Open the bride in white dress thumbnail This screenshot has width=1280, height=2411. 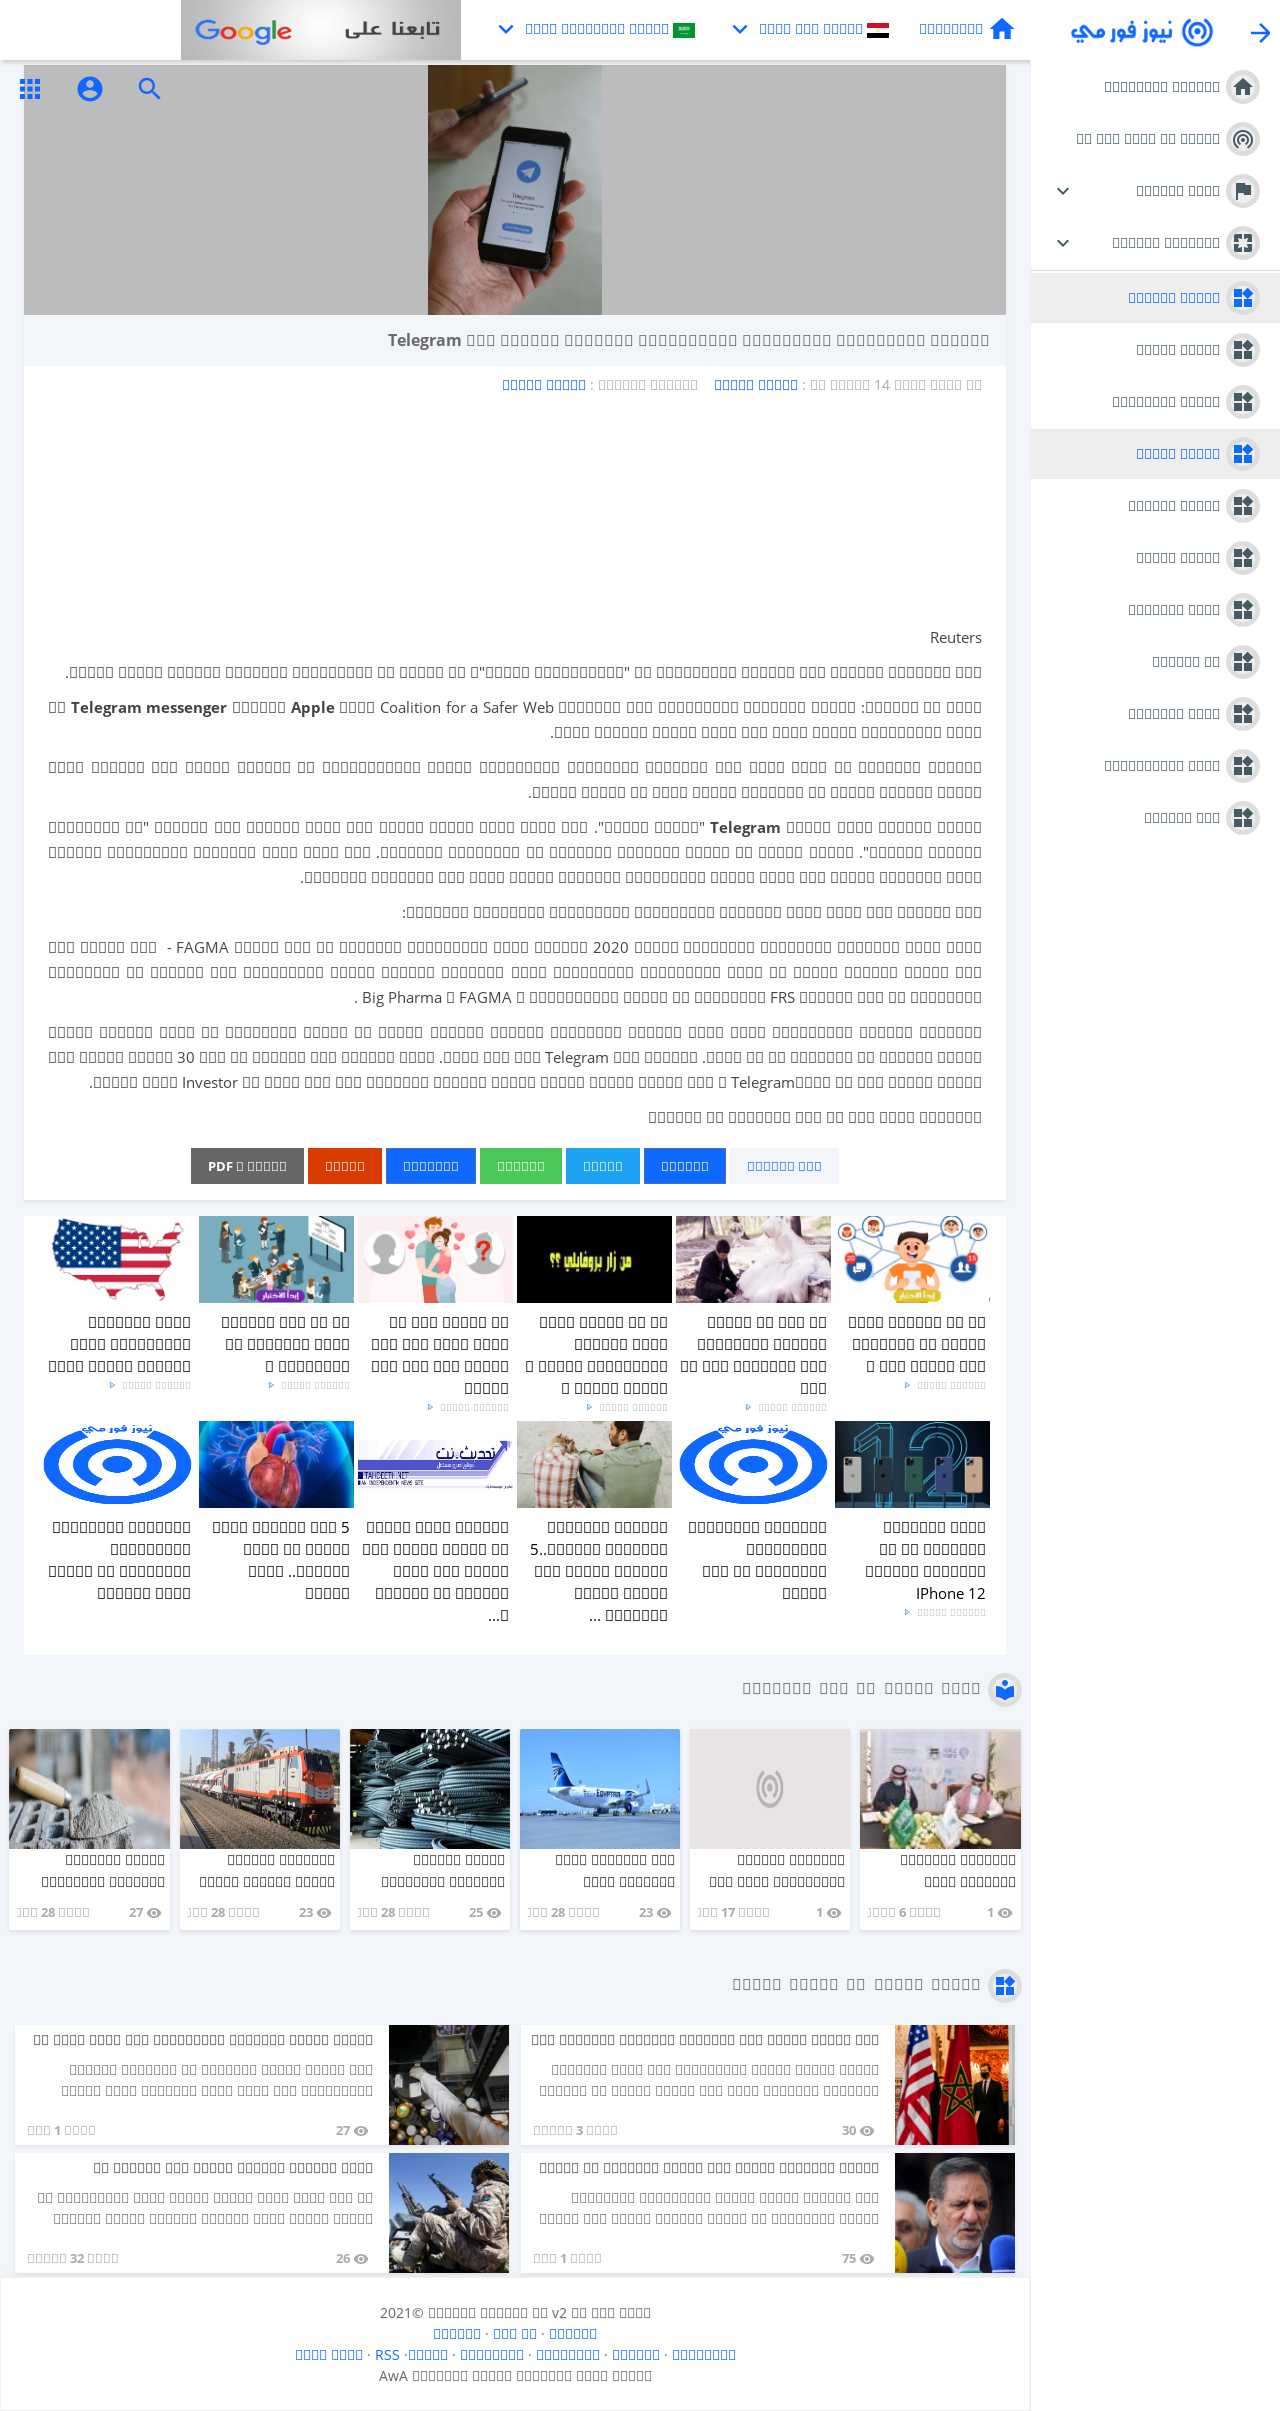(753, 1259)
